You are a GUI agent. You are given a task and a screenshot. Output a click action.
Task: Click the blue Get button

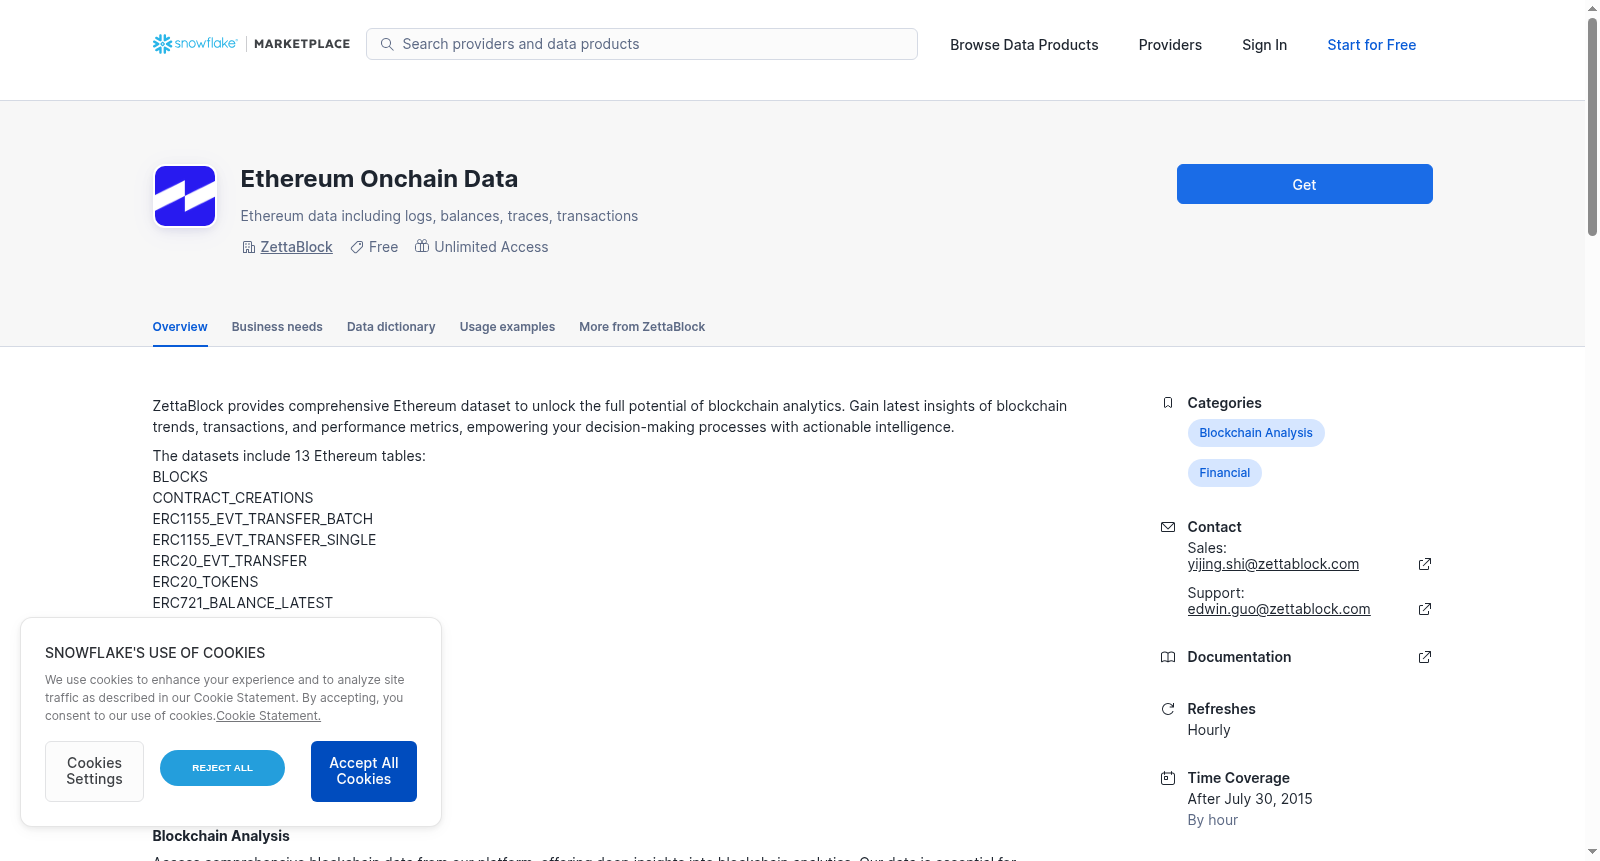1304,184
